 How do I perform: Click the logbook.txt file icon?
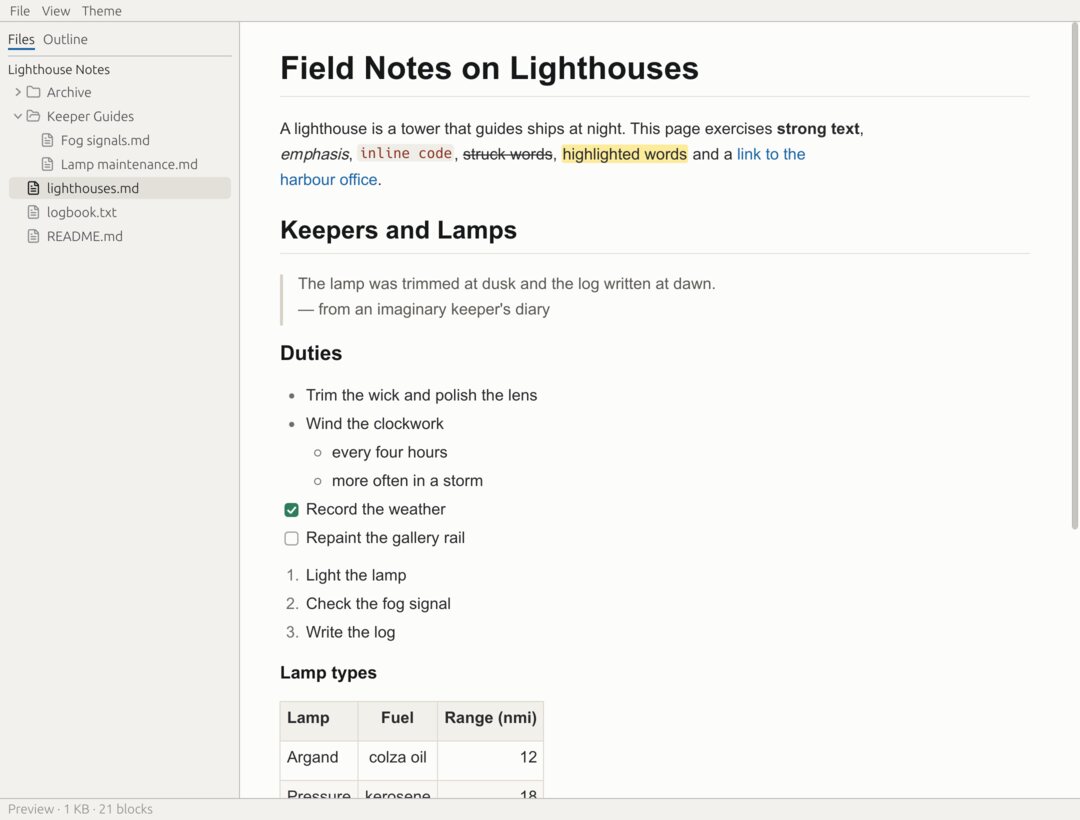click(x=33, y=213)
